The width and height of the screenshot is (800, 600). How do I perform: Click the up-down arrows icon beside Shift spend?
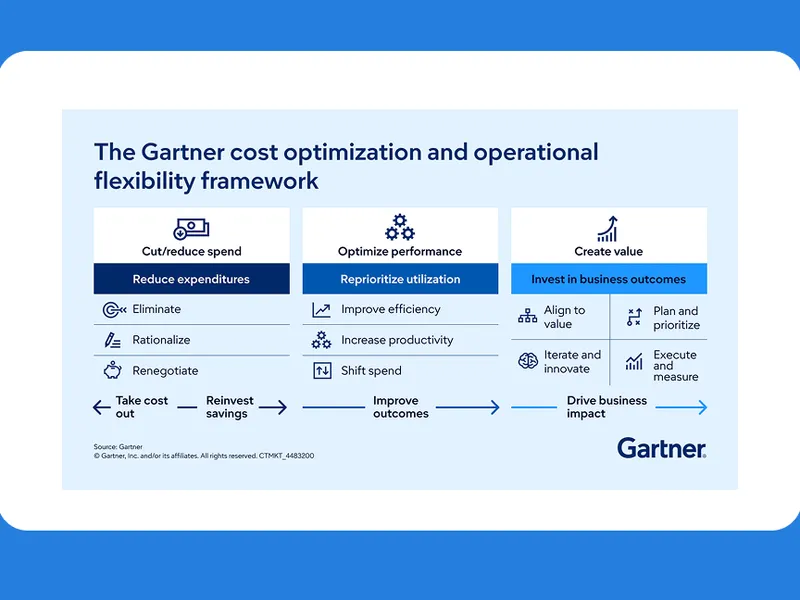322,371
